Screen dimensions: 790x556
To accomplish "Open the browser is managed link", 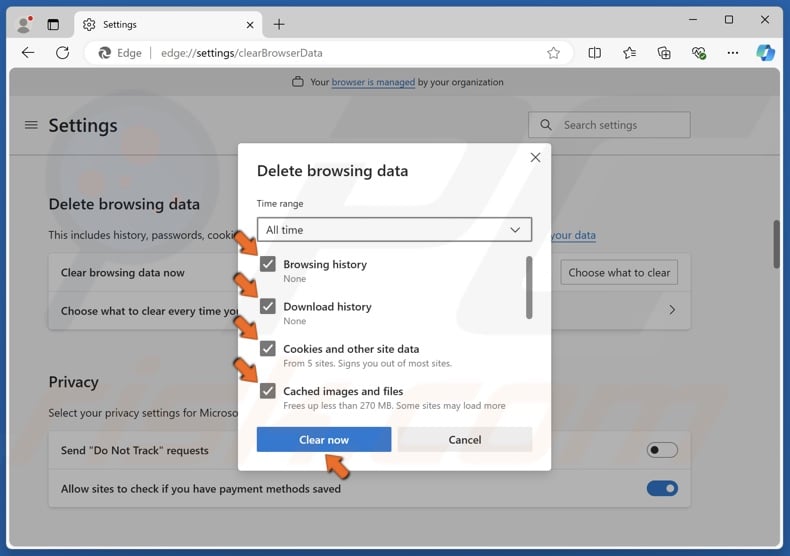I will pyautogui.click(x=373, y=82).
